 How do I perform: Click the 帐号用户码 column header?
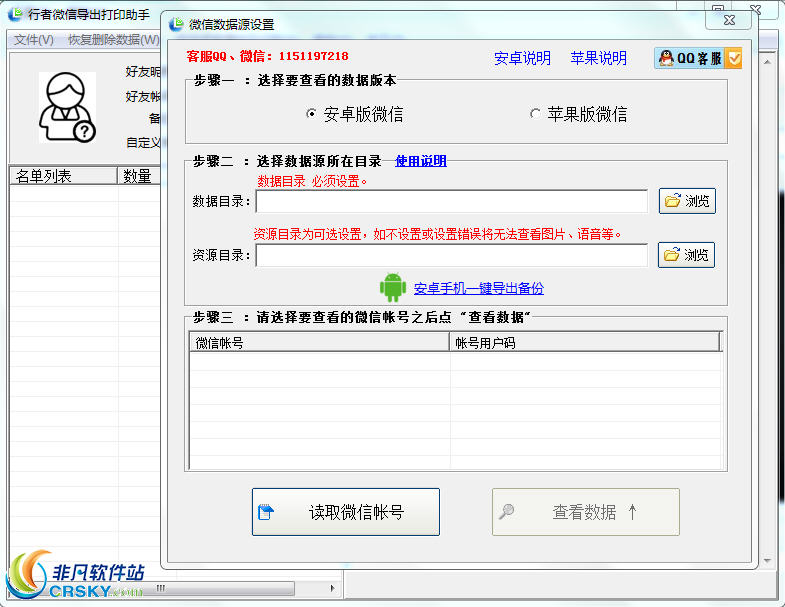[x=585, y=343]
